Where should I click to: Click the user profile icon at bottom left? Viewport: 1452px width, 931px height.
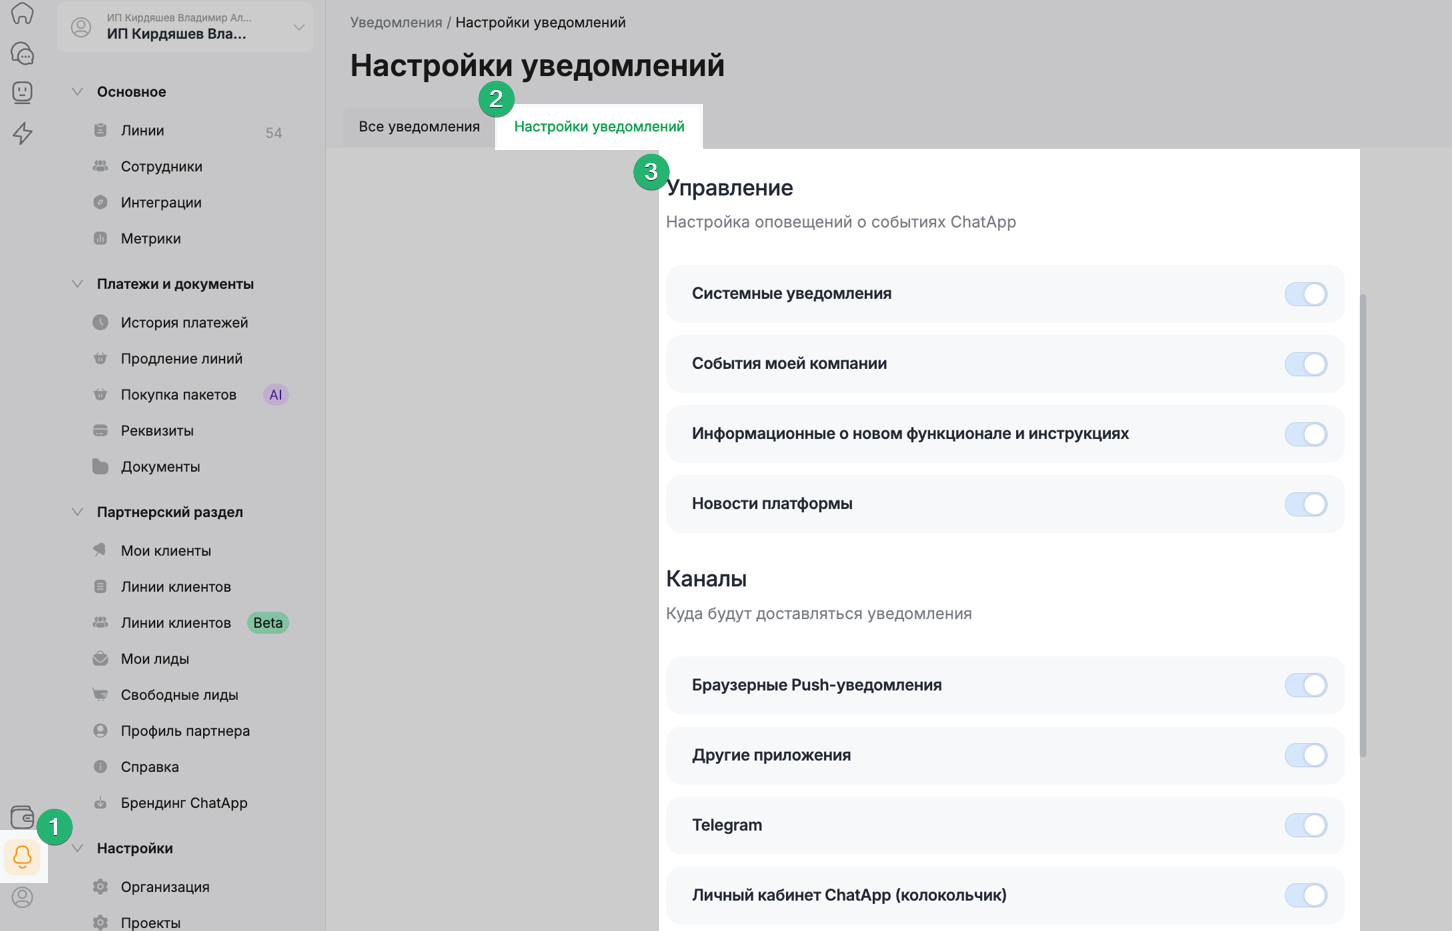click(x=22, y=897)
